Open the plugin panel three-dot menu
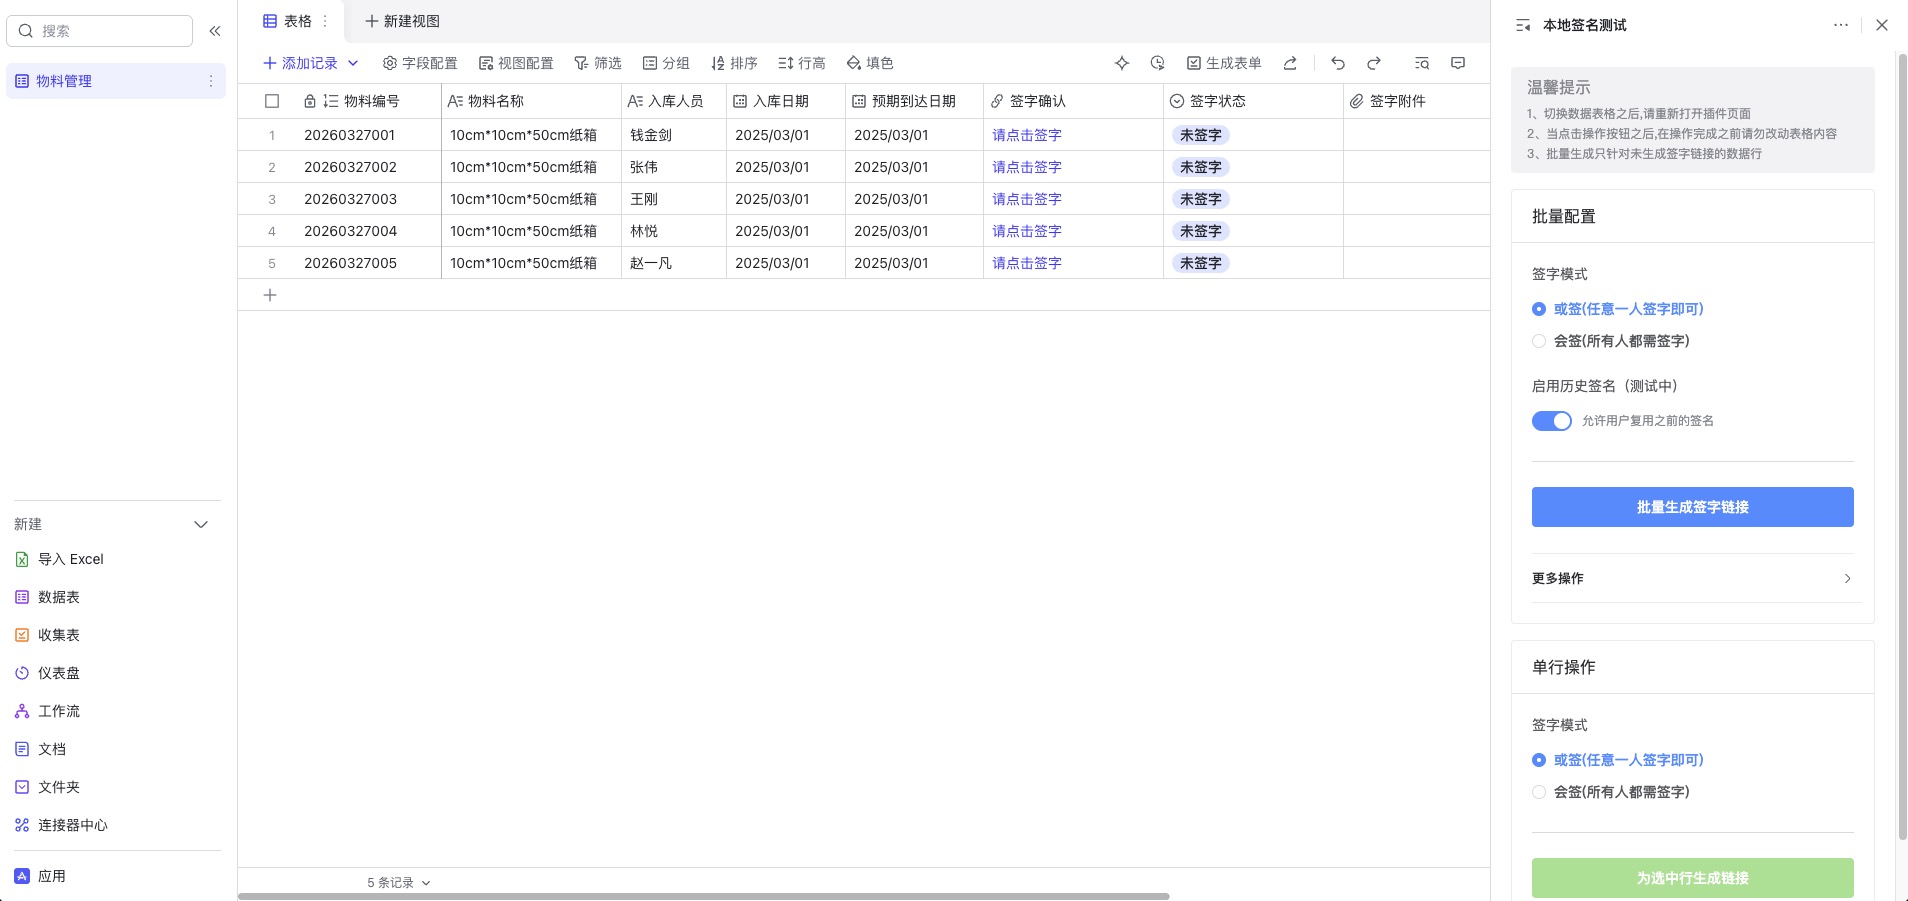 1840,25
